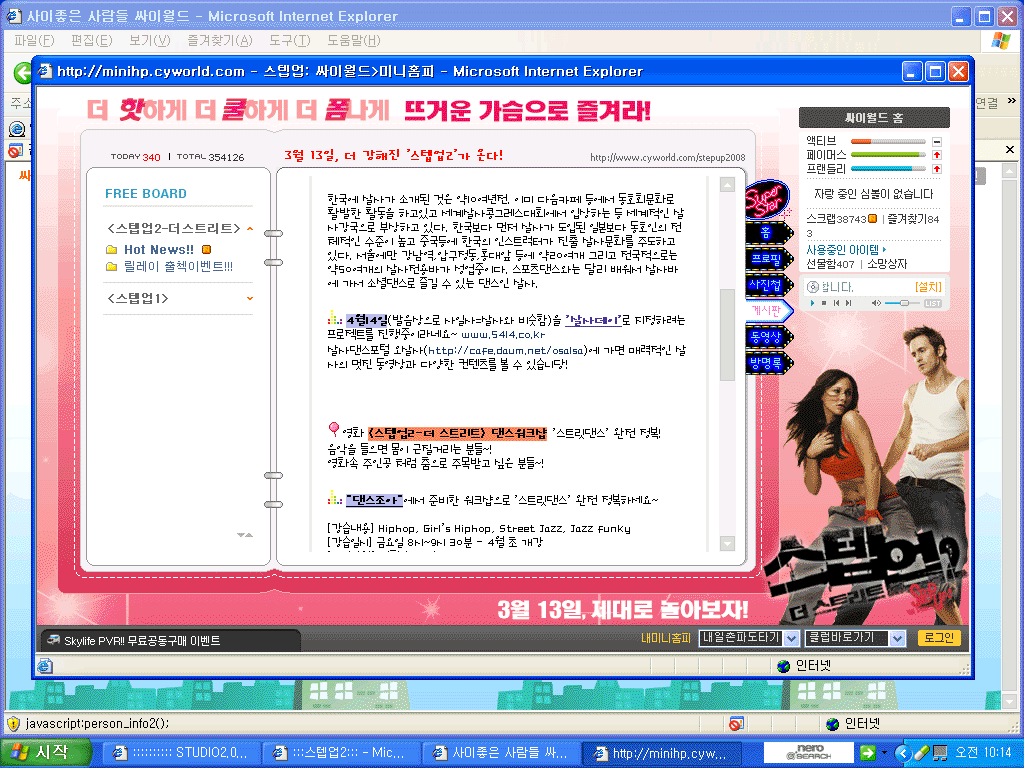
Task: Click the 소망상자 link
Action: coord(887,264)
